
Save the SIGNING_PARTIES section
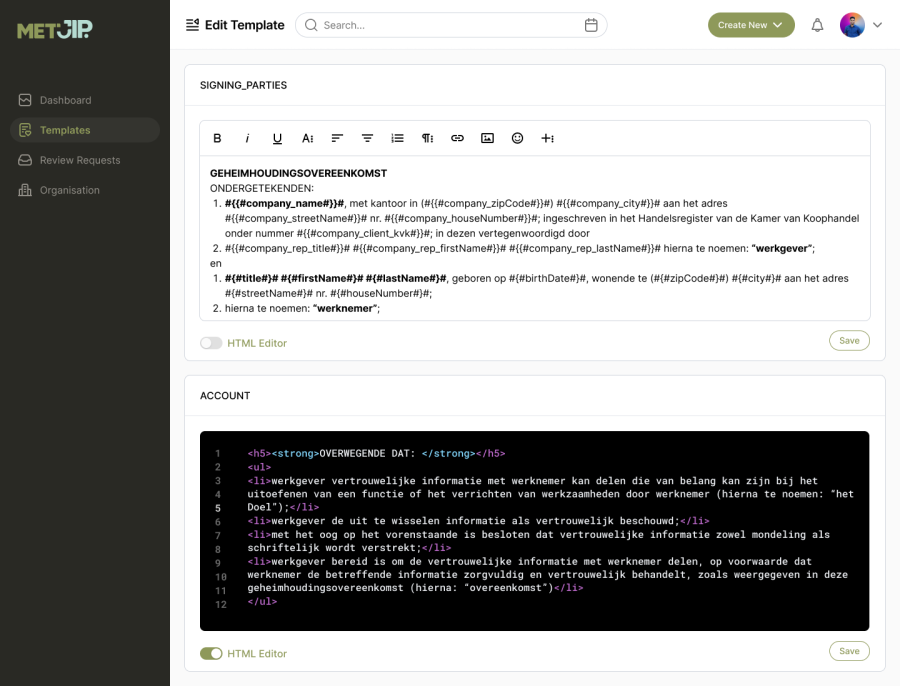(849, 341)
